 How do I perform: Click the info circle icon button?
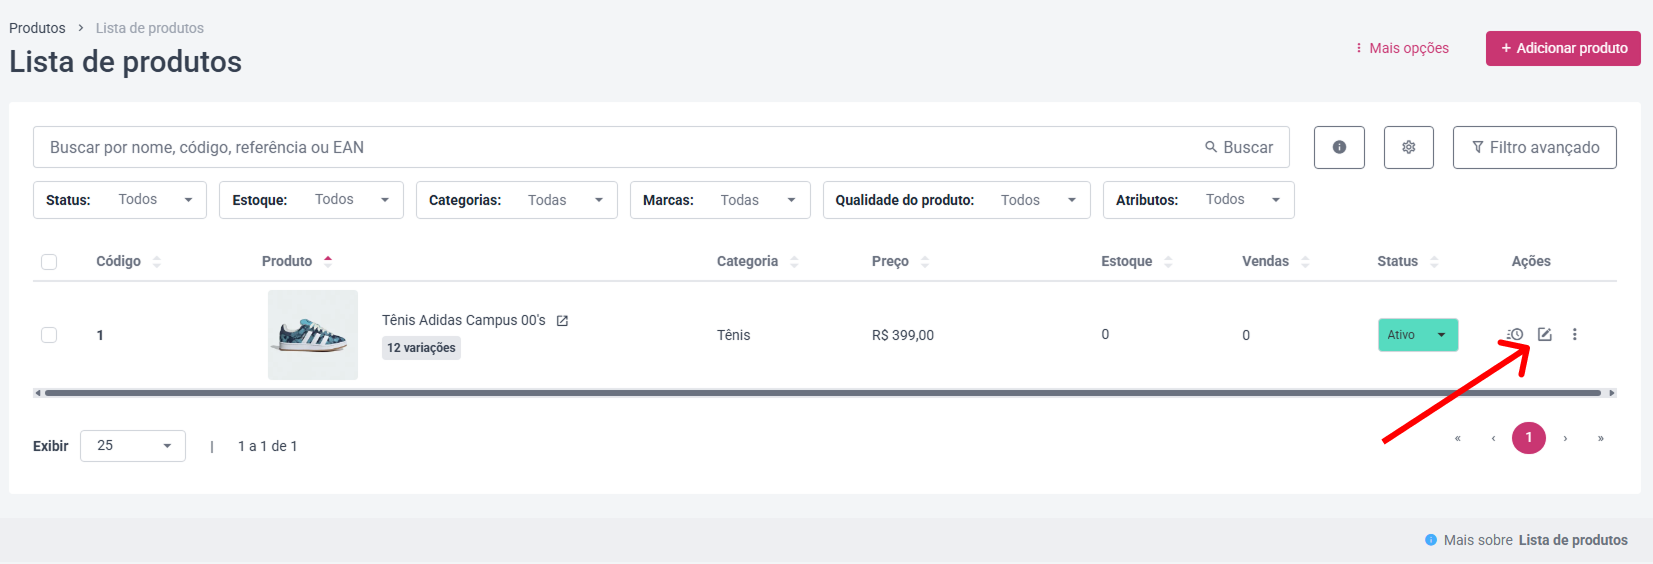(x=1339, y=147)
